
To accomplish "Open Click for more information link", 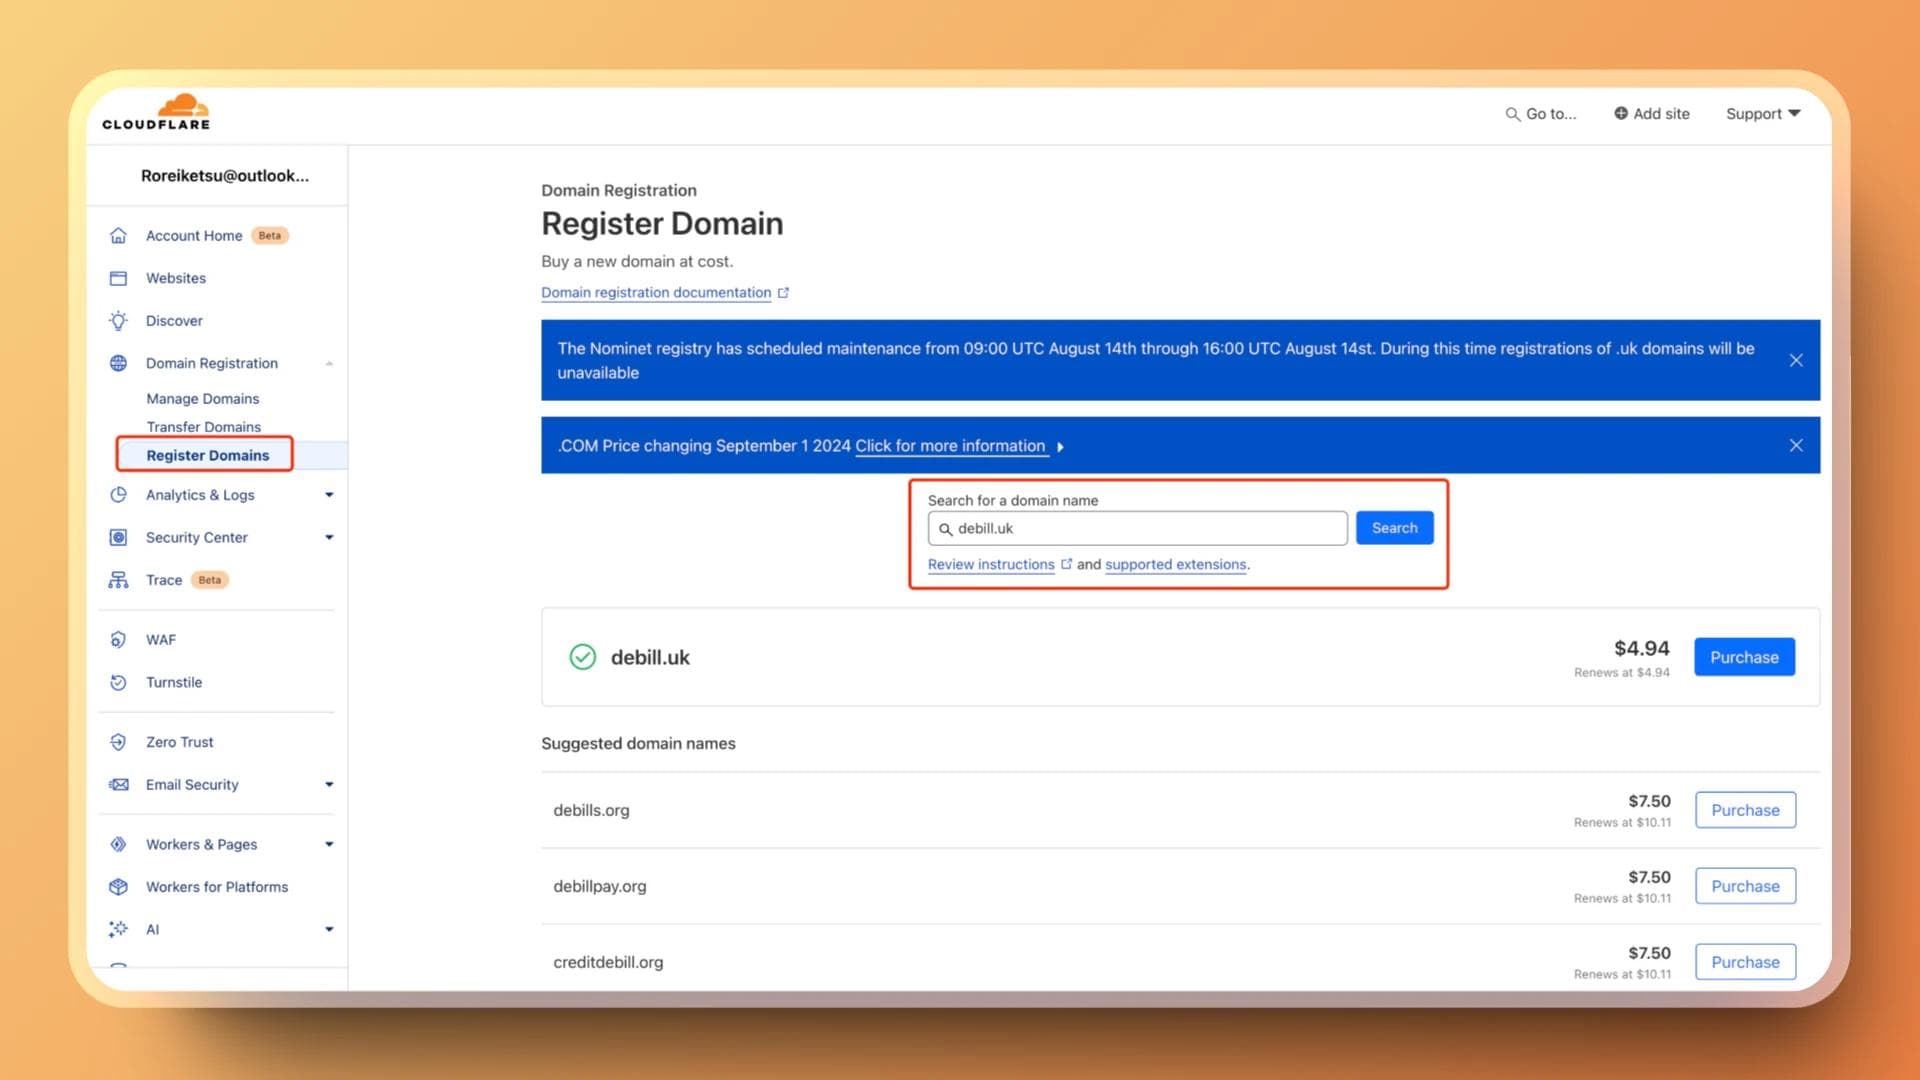I will point(950,446).
